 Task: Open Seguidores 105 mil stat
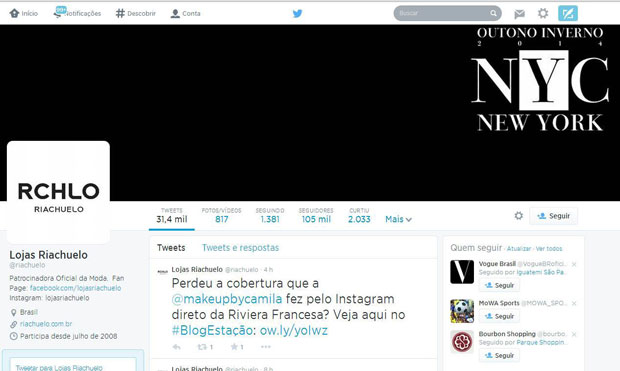[x=316, y=216]
